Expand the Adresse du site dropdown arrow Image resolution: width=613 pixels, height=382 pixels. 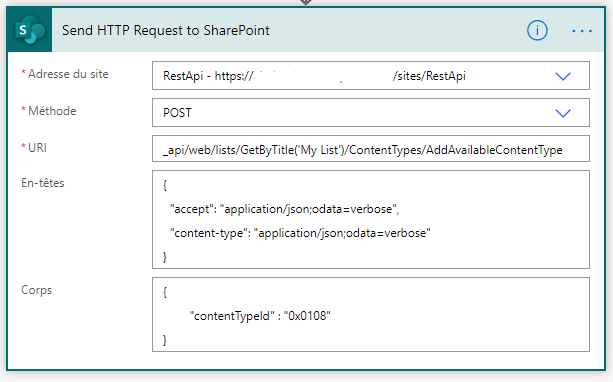tap(563, 76)
